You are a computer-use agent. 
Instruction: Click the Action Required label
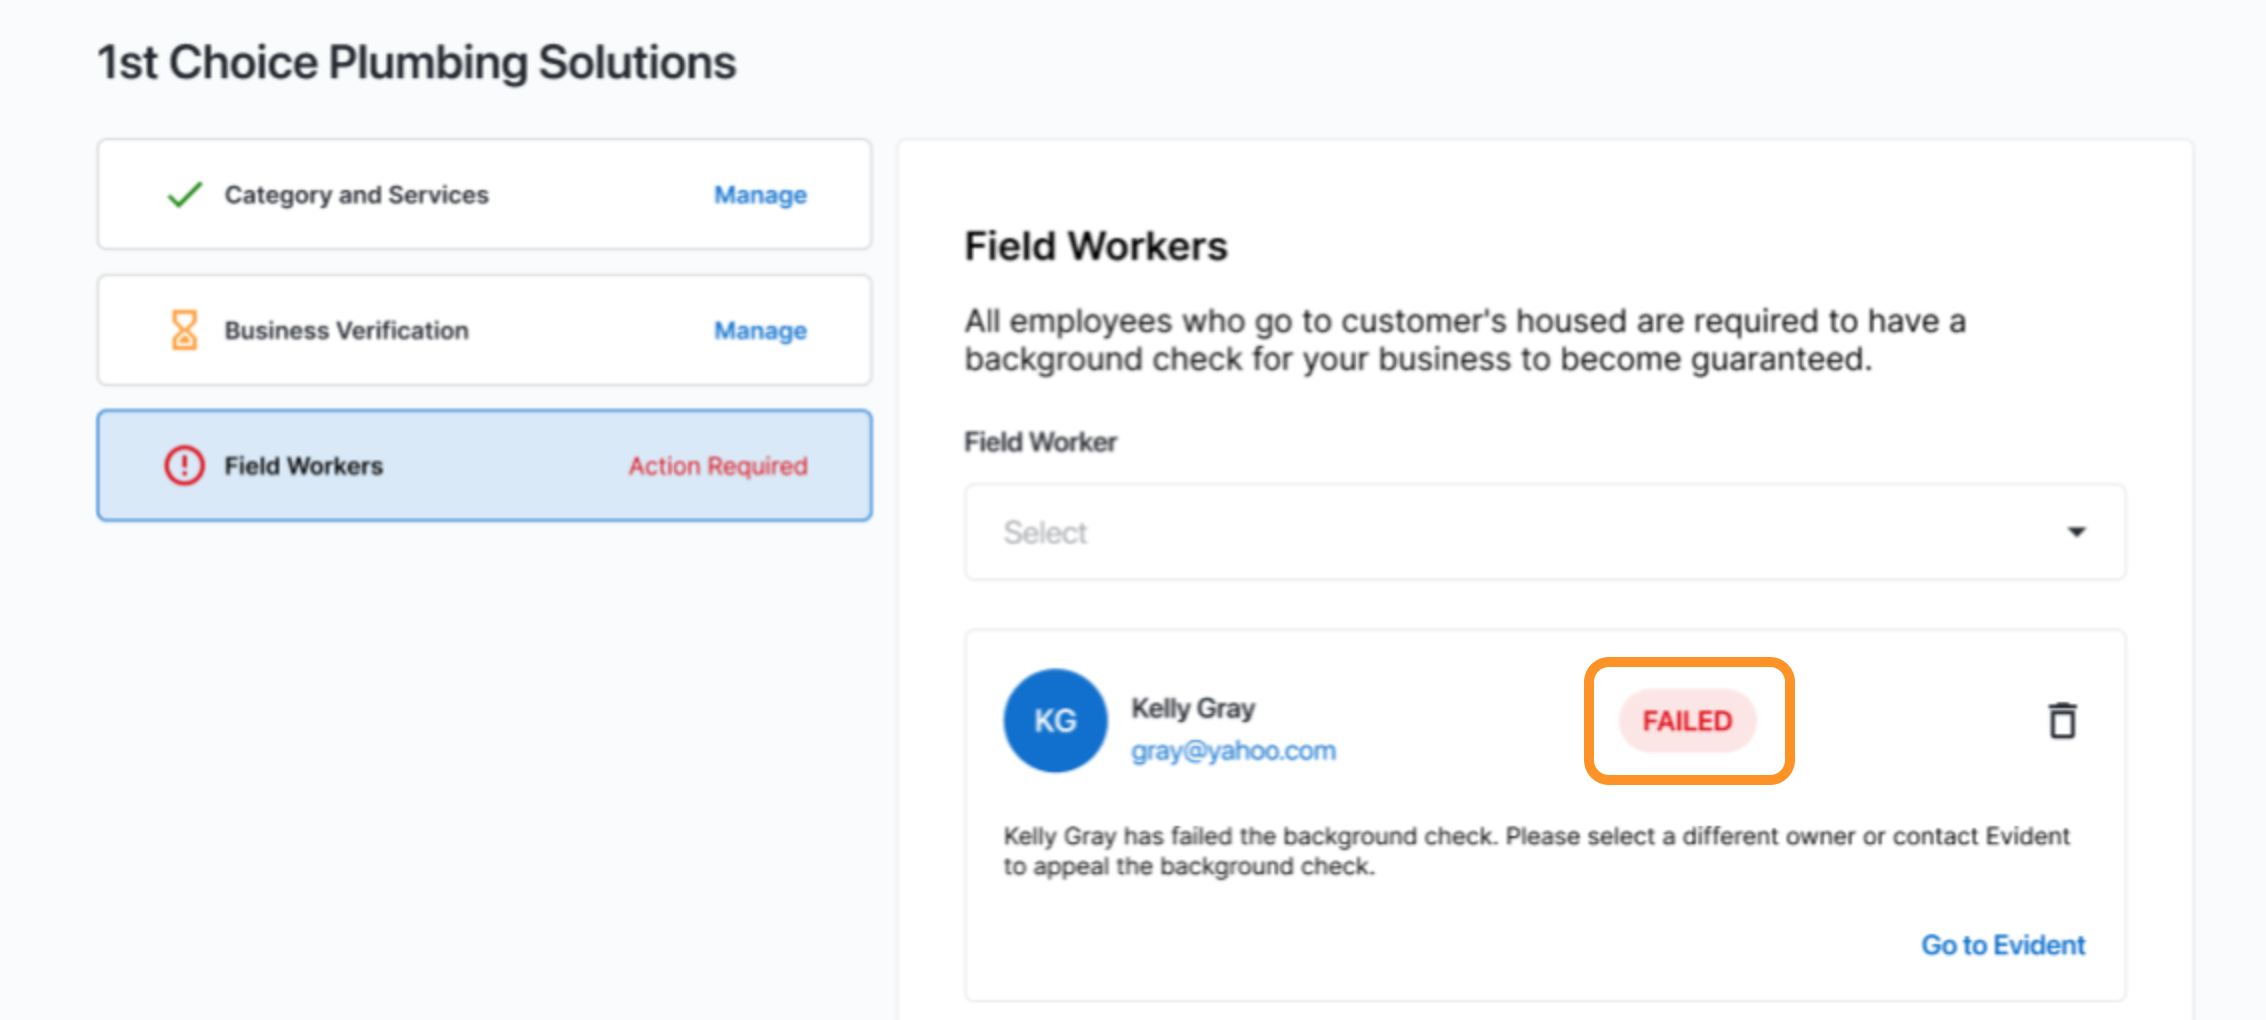(718, 466)
